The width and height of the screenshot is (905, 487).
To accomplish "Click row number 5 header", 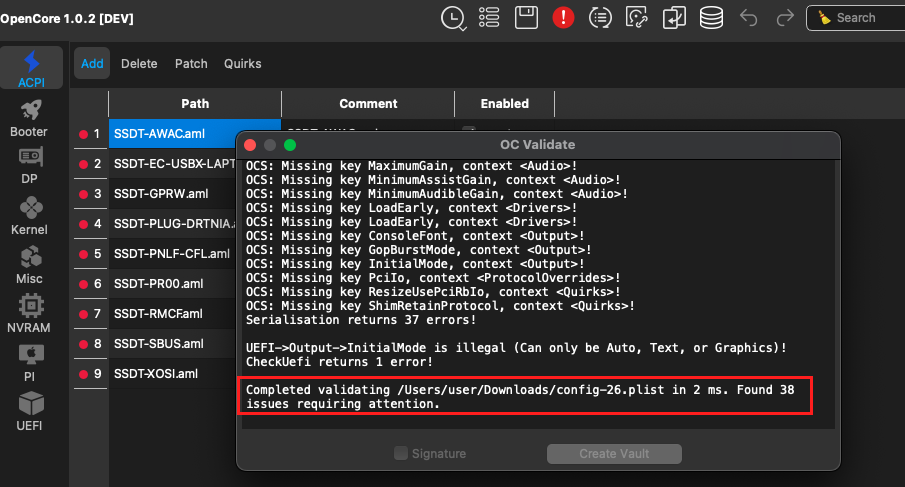I will tap(91, 254).
